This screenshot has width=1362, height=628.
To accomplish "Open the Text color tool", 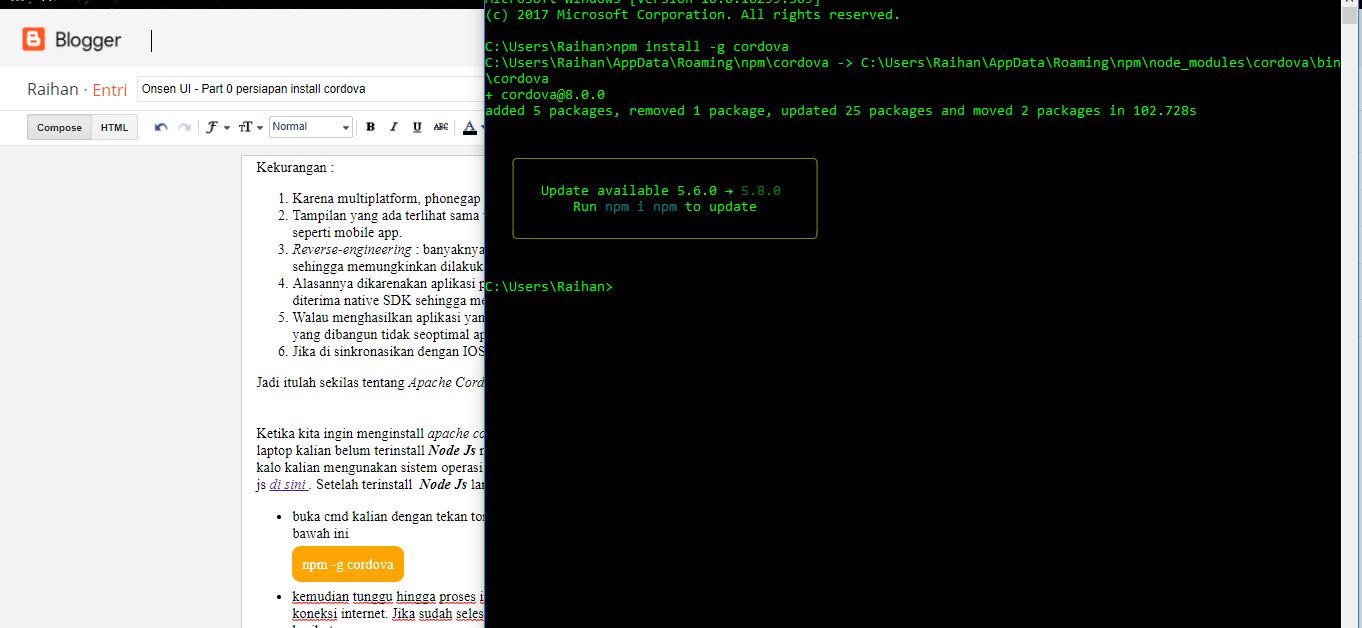I will (470, 126).
